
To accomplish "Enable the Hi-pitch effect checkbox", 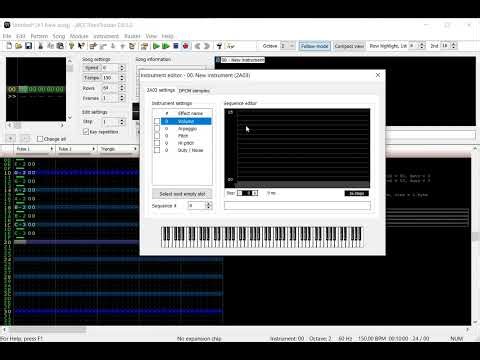I will tap(157, 143).
